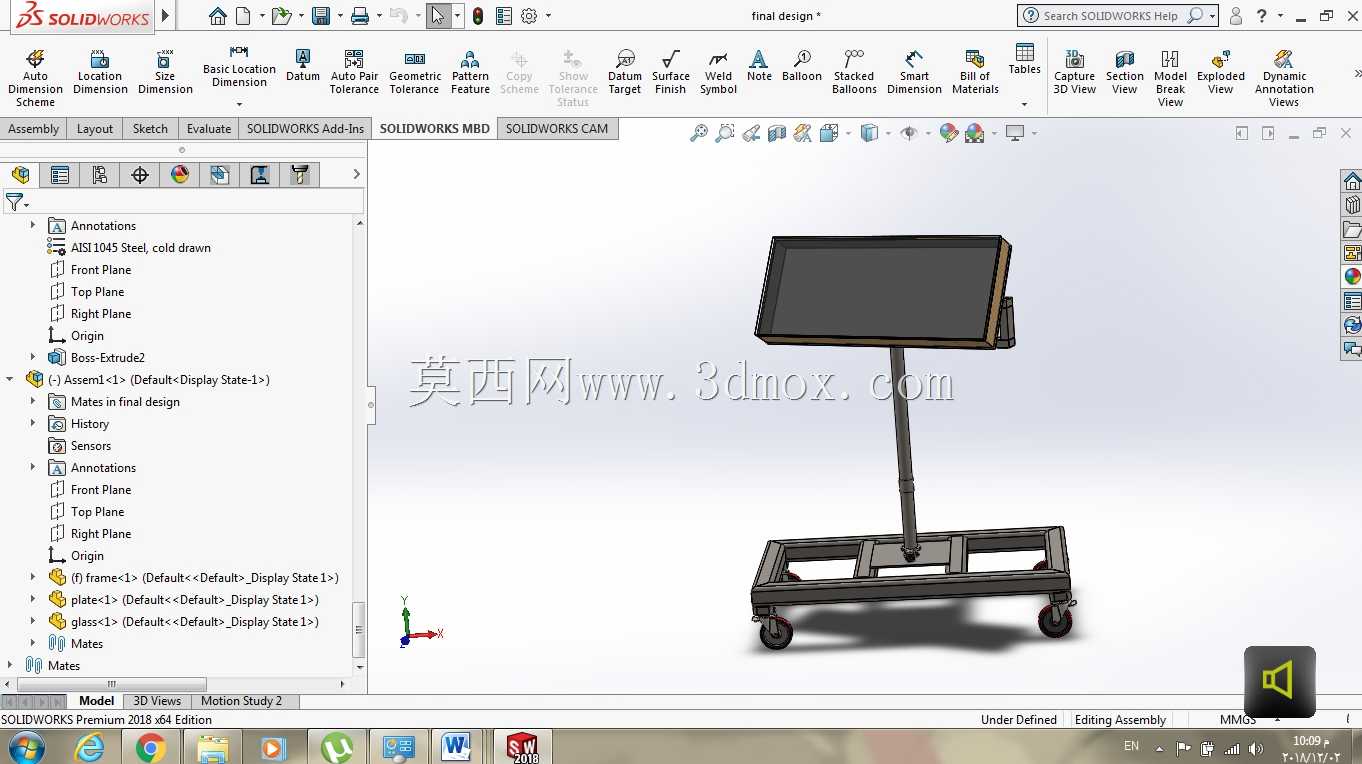Open the Tables dropdown
Screen dimensions: 1362x764
[1025, 104]
